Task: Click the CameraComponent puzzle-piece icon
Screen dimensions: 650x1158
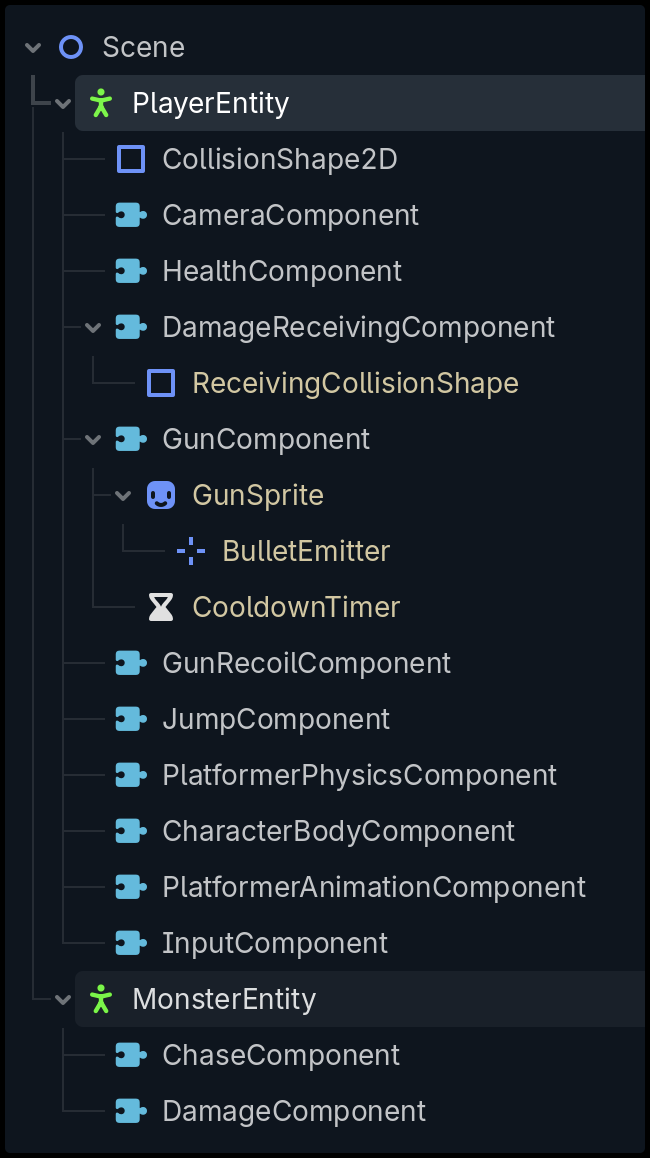Action: (131, 215)
